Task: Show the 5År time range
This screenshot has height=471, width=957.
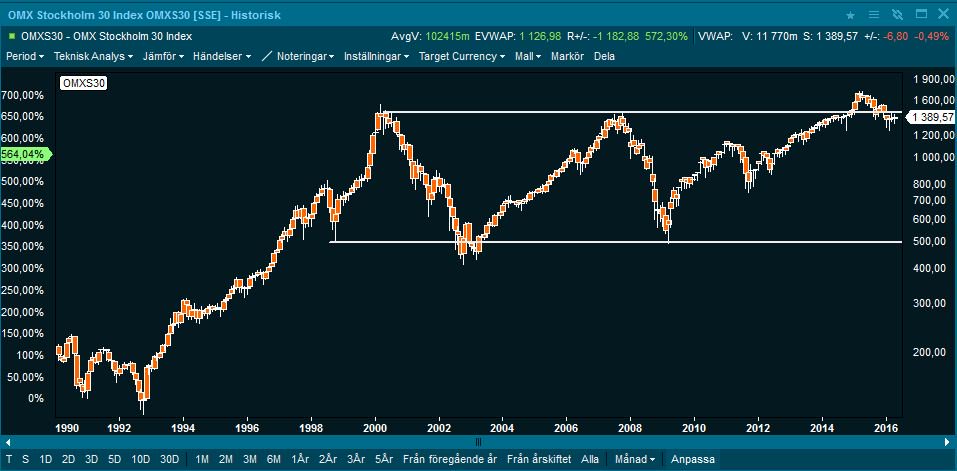Action: coord(383,459)
